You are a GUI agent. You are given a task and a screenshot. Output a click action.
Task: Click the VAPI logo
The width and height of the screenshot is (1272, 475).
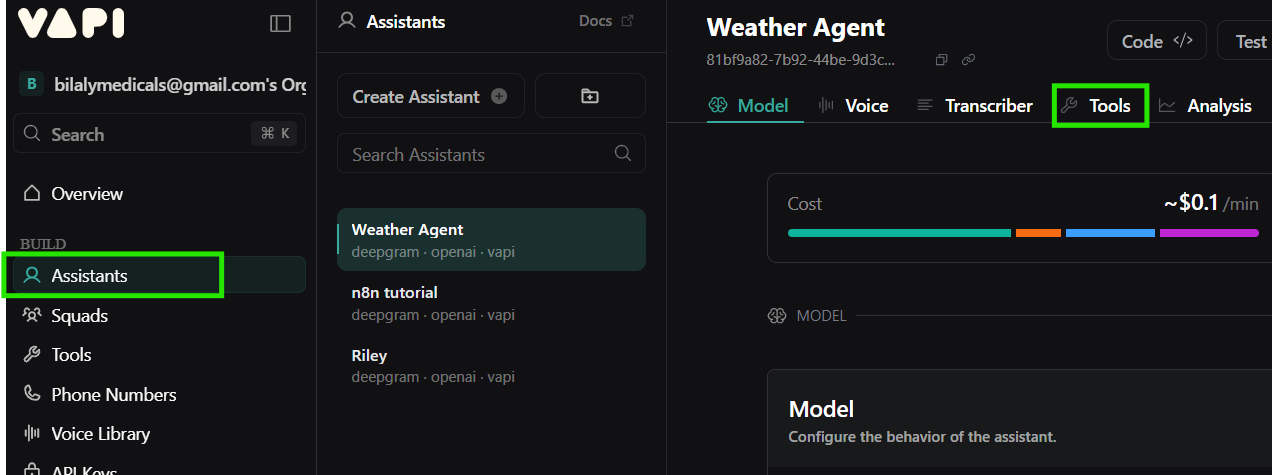tap(71, 23)
